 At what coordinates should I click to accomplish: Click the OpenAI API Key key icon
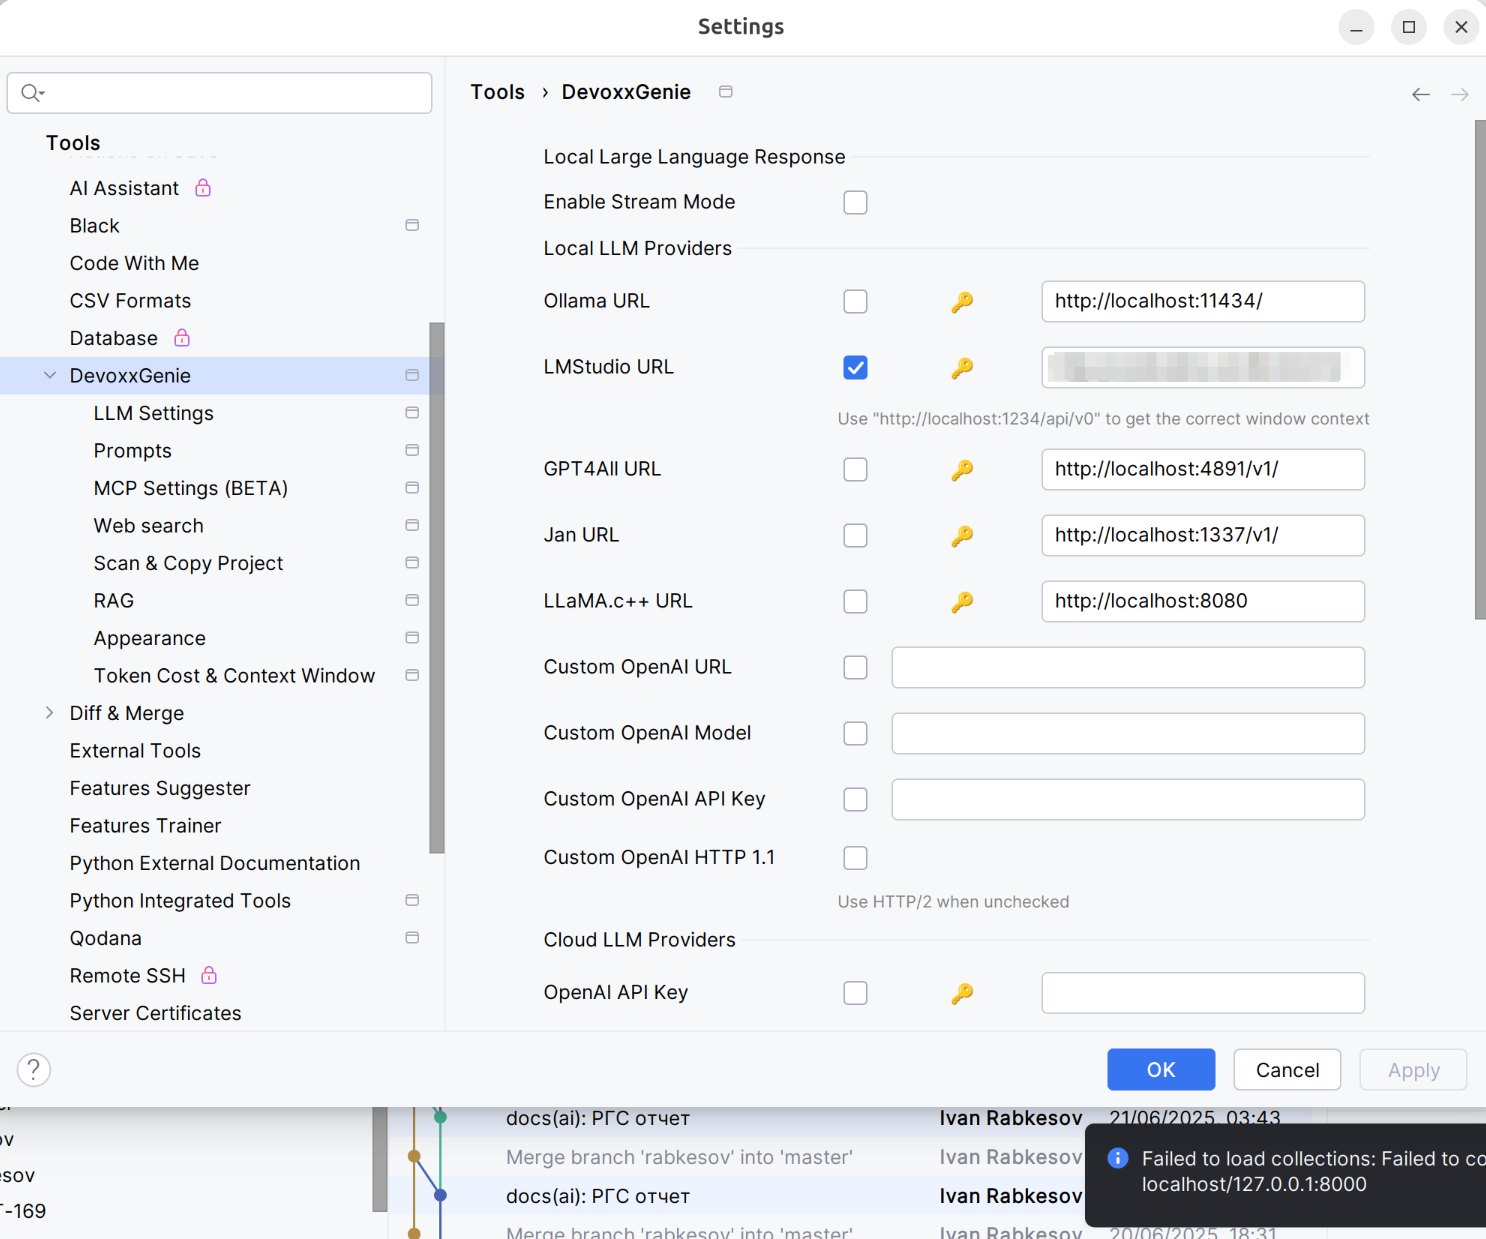pyautogui.click(x=962, y=993)
